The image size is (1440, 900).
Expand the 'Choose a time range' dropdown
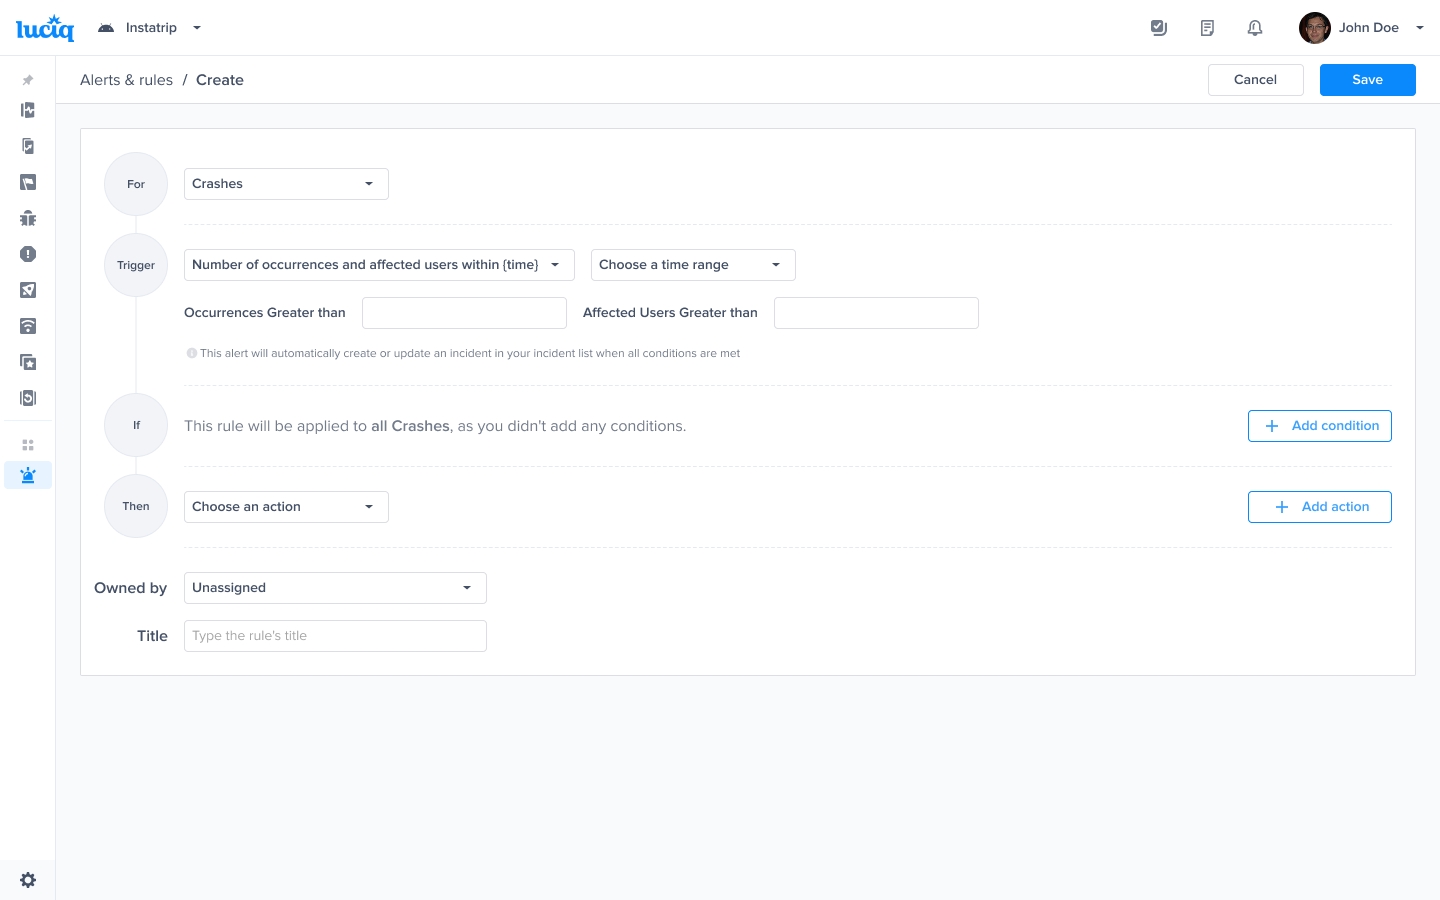point(693,265)
